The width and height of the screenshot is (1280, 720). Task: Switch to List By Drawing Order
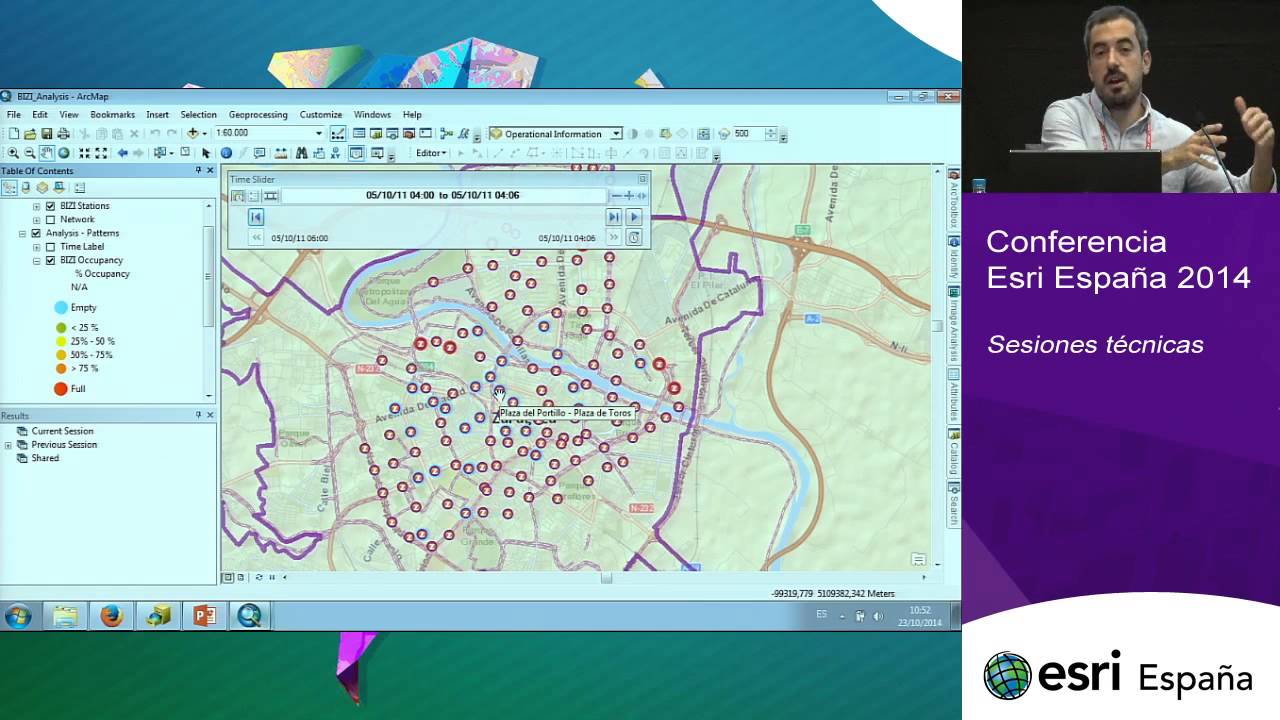10,187
